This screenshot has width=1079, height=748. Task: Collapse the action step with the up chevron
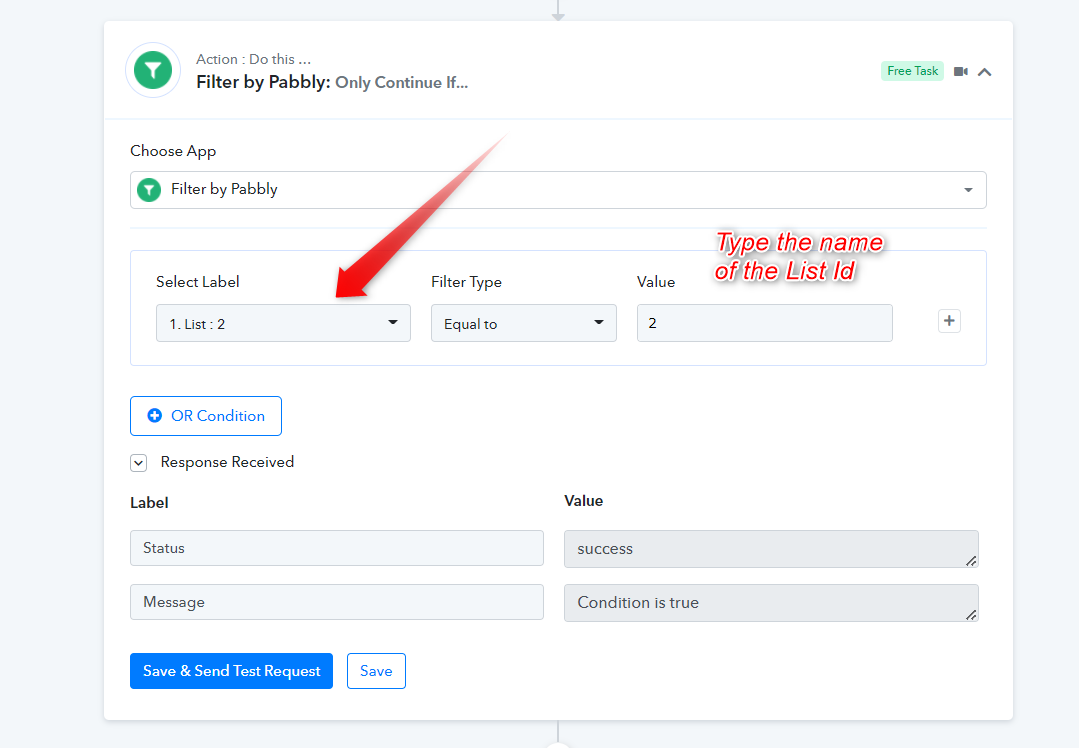(985, 72)
